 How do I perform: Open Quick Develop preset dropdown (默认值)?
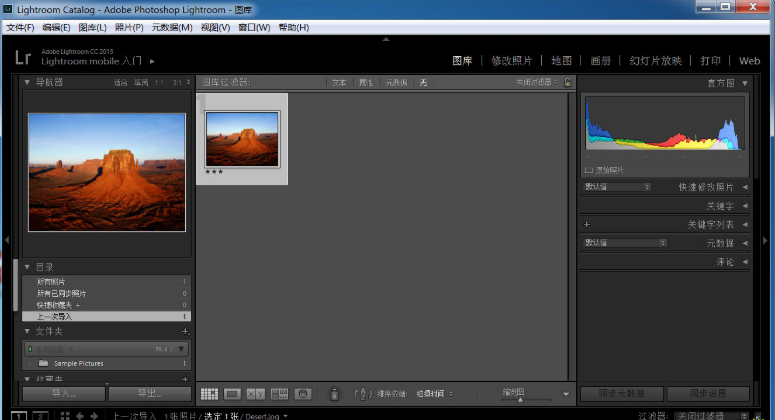click(x=617, y=187)
